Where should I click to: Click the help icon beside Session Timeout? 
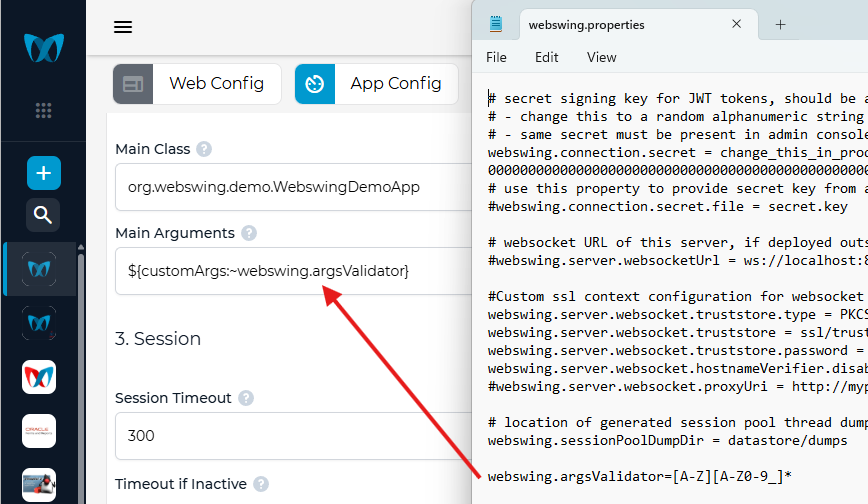coord(246,398)
